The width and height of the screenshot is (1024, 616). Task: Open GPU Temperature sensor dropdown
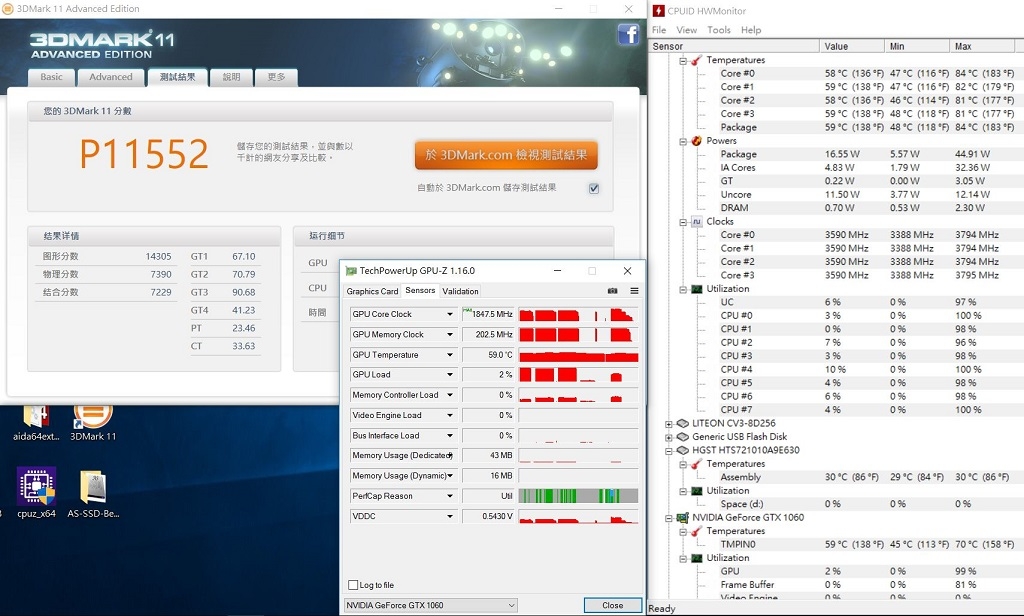449,355
